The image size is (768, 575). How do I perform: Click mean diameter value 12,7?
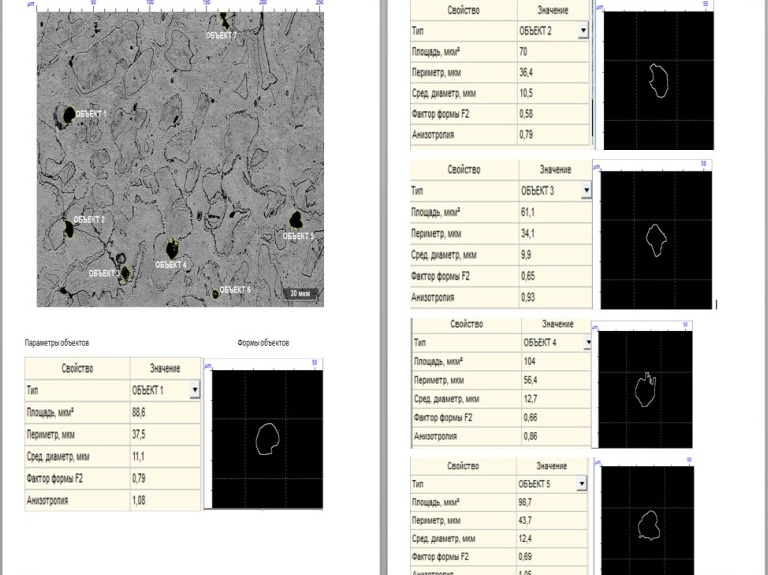tap(530, 399)
